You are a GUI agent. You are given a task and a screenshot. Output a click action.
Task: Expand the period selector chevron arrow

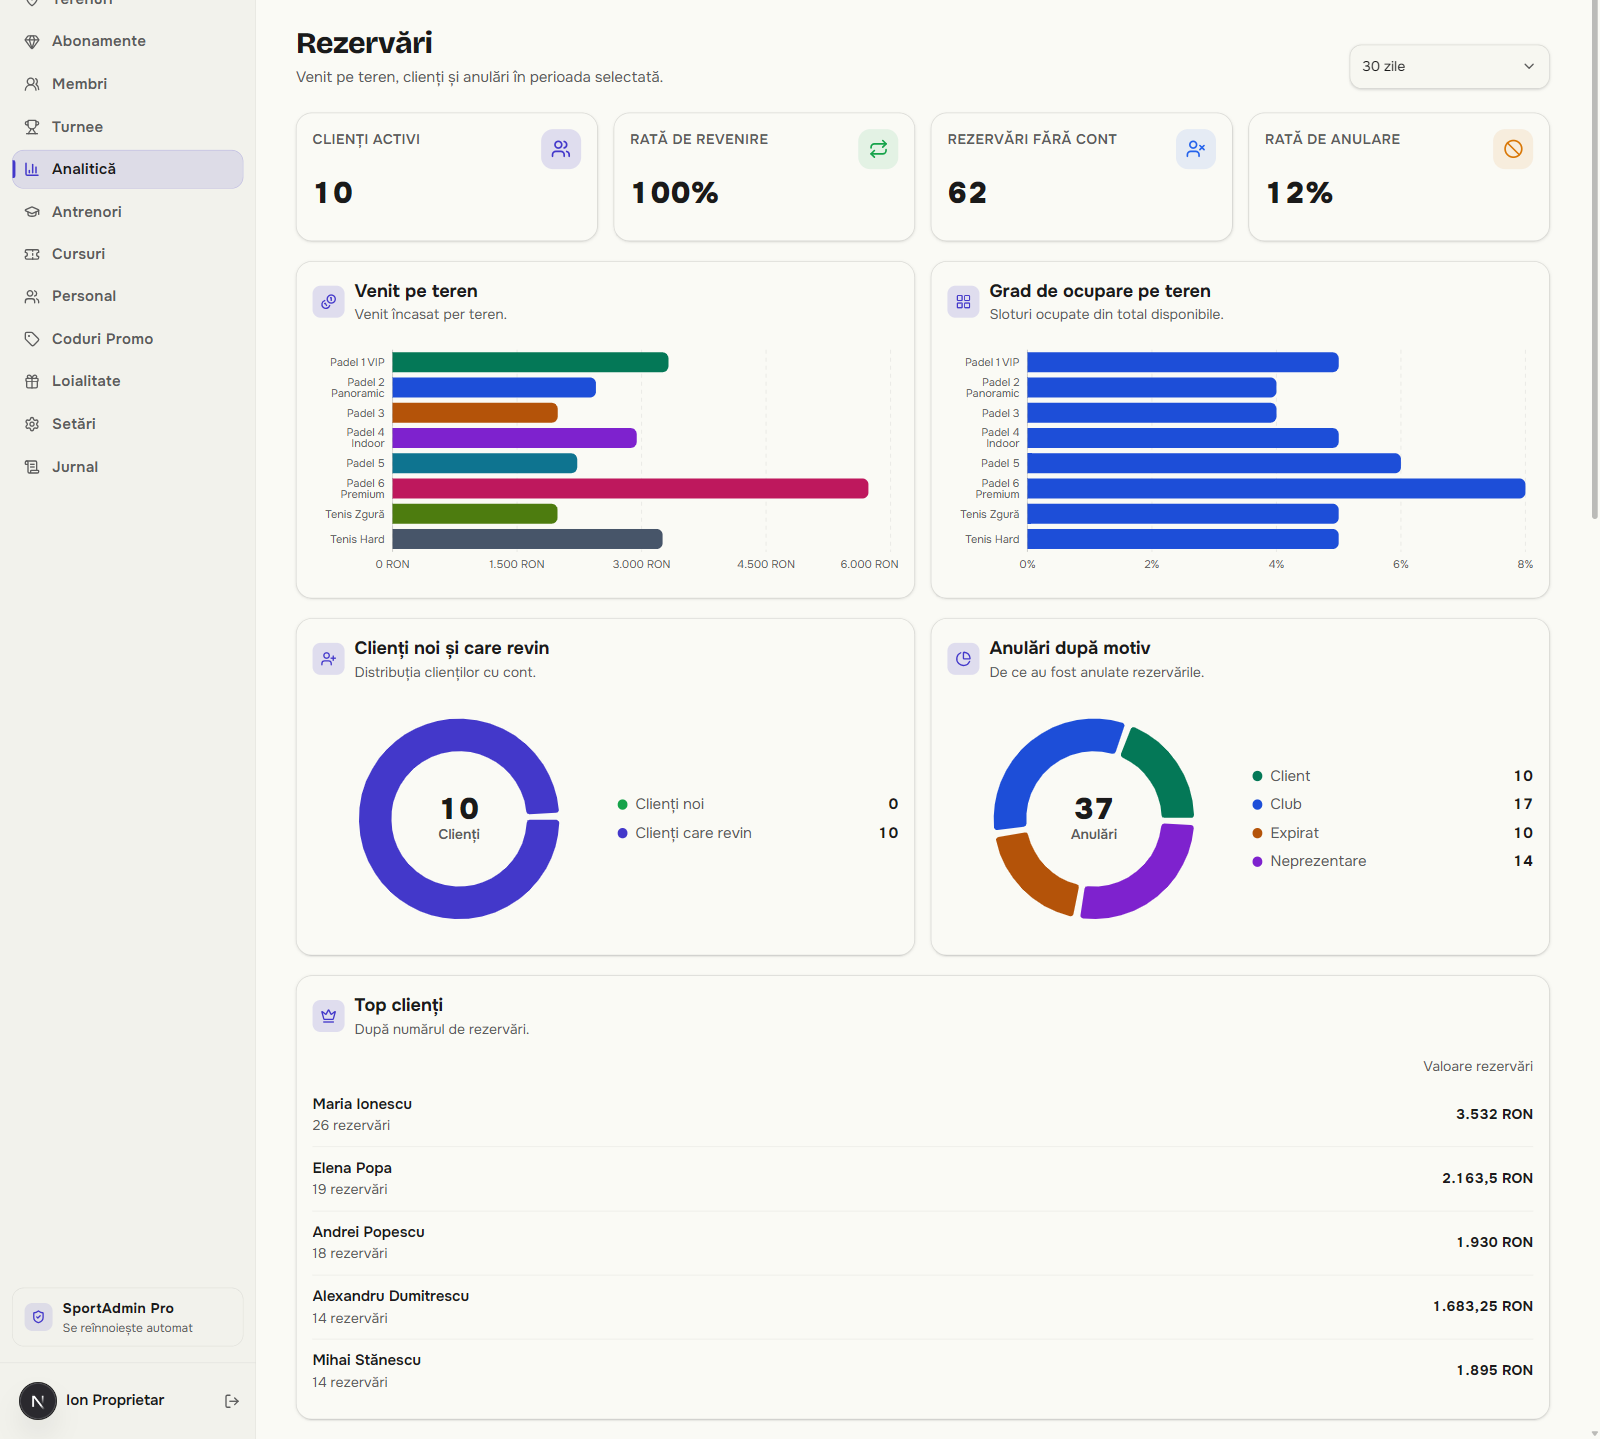point(1529,66)
